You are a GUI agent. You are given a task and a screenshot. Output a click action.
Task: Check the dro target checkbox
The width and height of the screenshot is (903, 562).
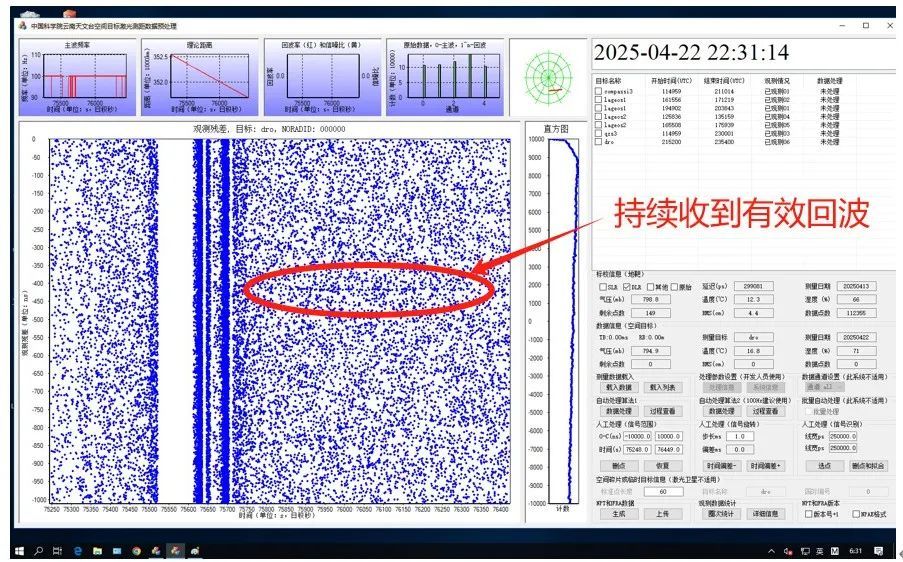(599, 142)
